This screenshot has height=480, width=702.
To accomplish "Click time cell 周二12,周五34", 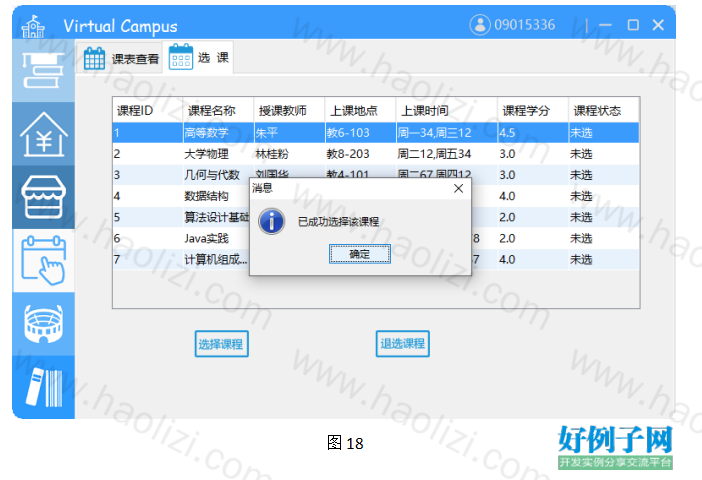I will pos(447,154).
